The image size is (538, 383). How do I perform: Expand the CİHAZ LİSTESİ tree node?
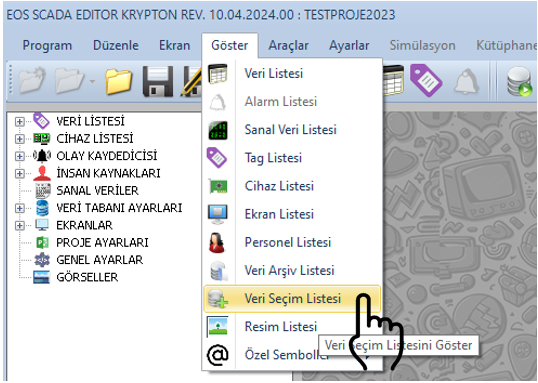pyautogui.click(x=20, y=139)
